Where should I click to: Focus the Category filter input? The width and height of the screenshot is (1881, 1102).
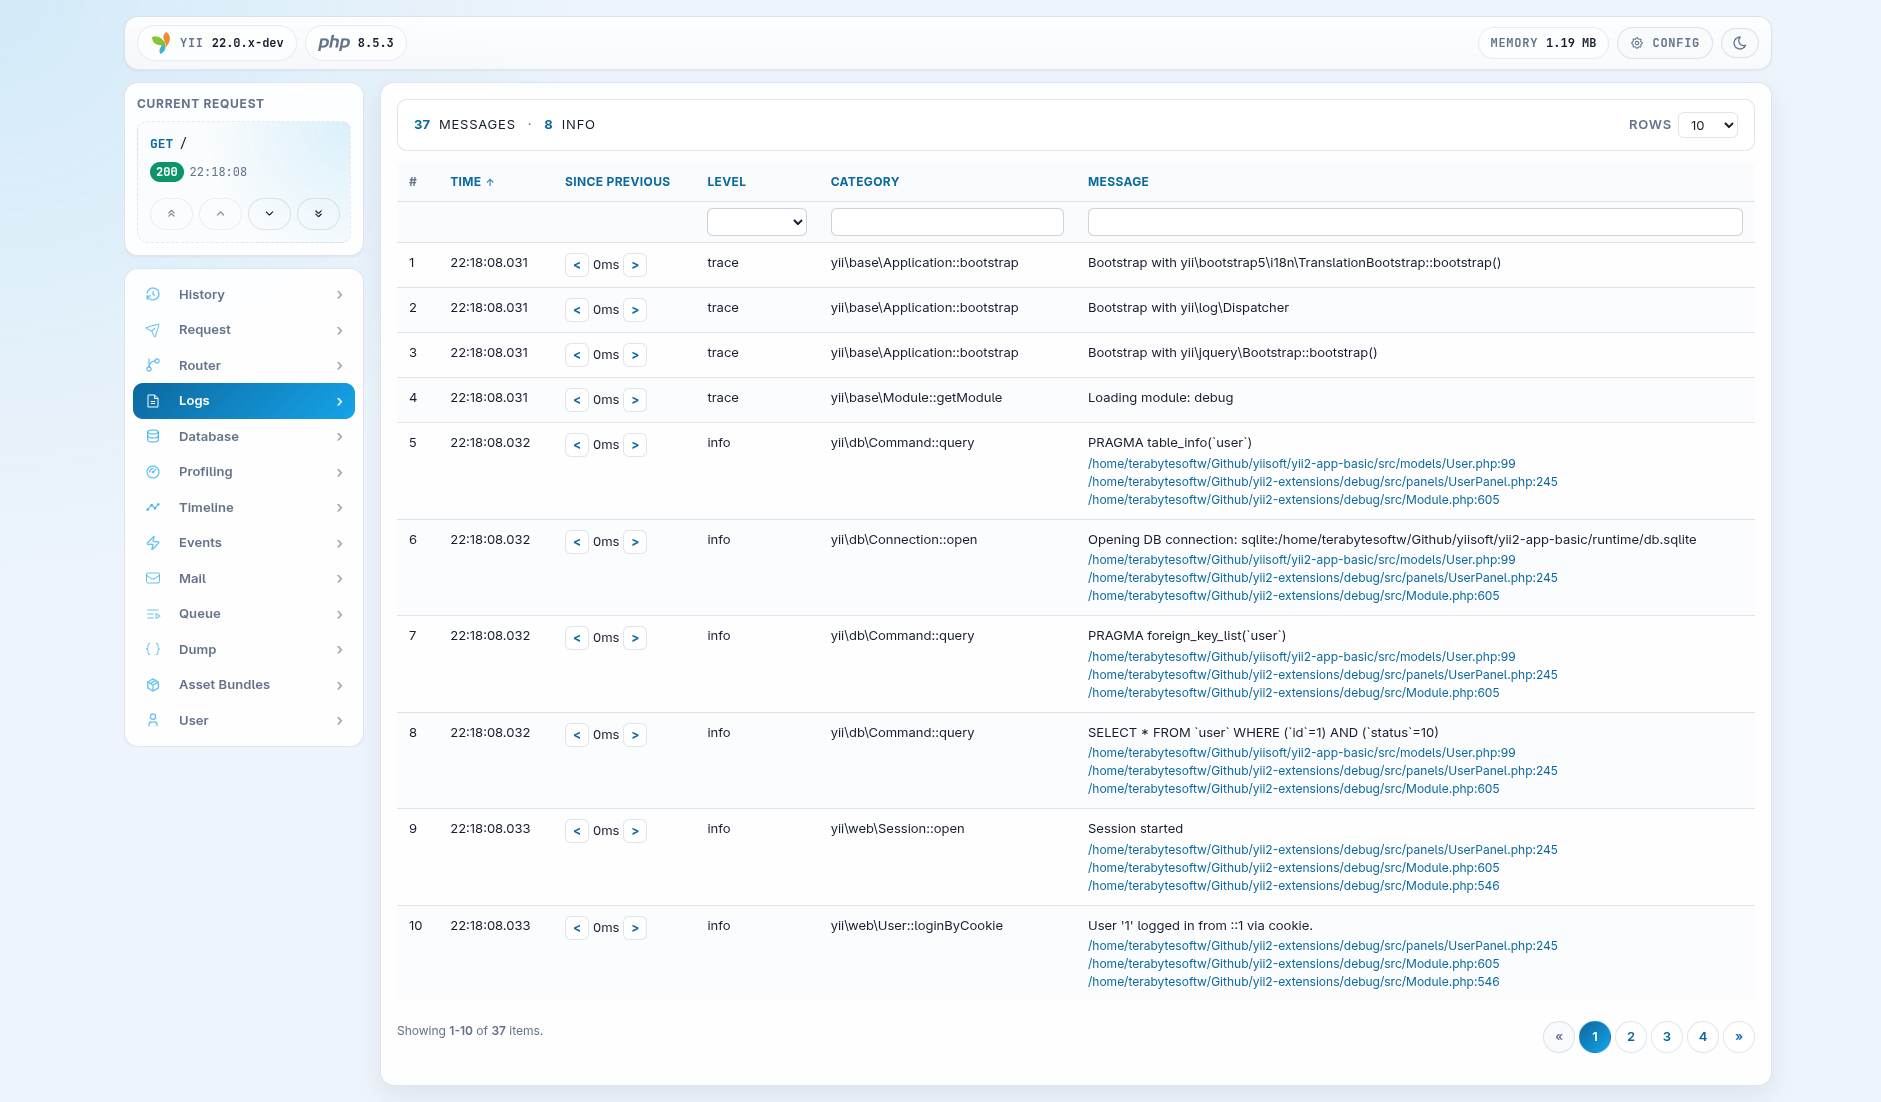point(947,222)
